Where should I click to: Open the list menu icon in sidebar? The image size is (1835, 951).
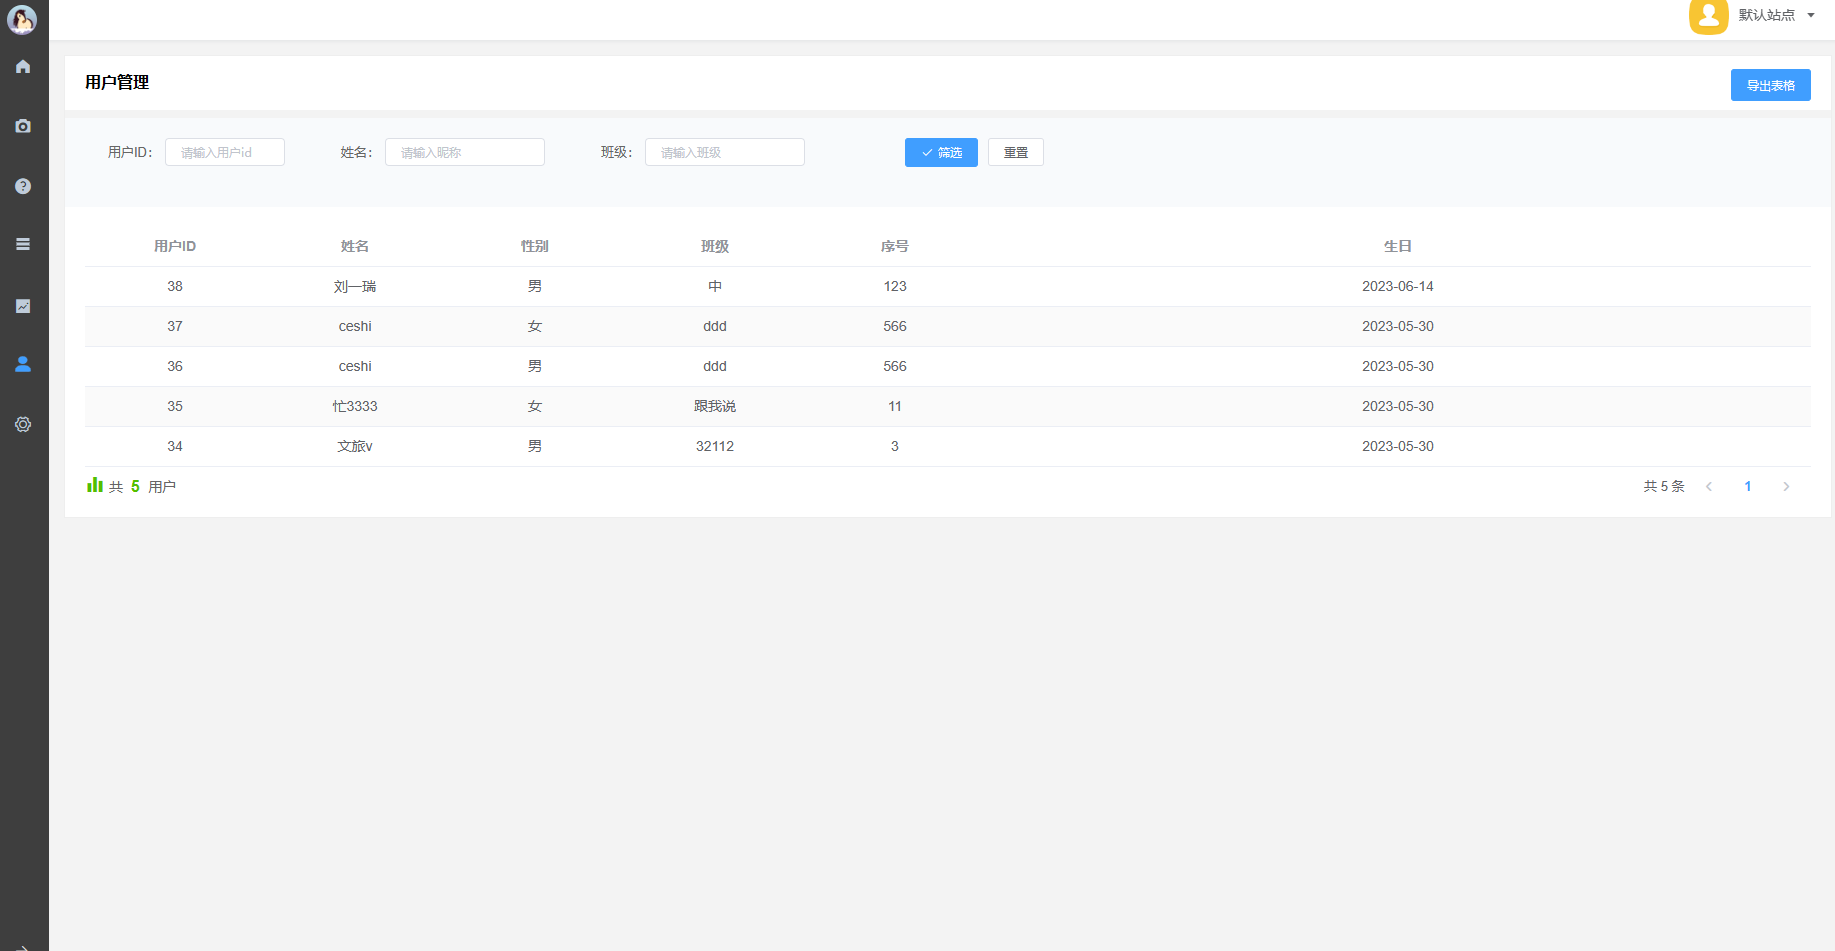click(23, 244)
